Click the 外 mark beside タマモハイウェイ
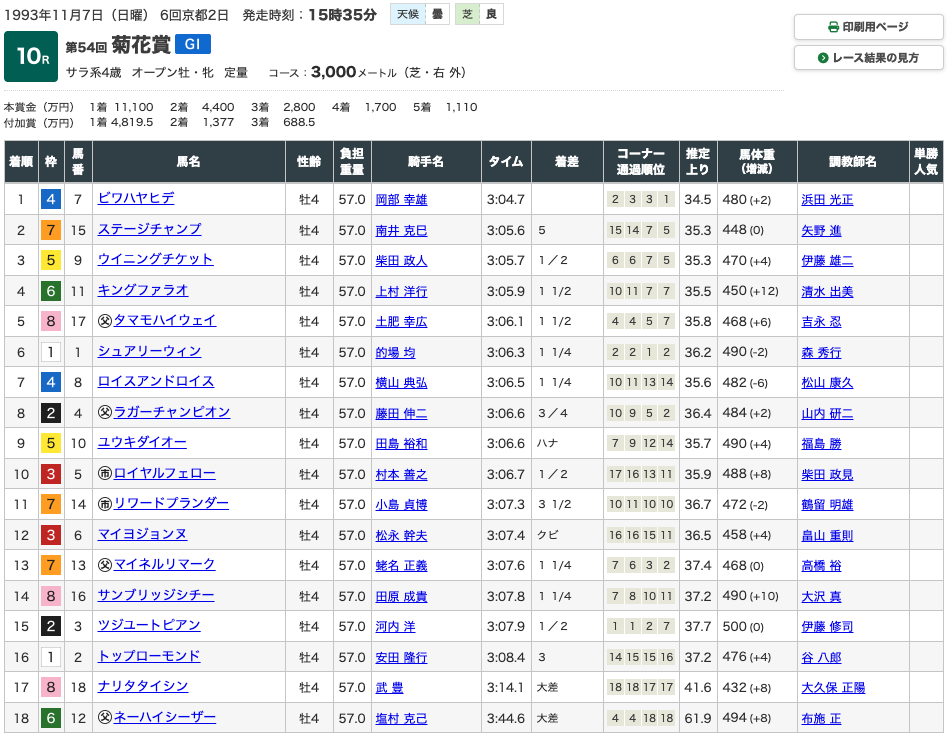Screen dimensions: 951x744 coord(104,321)
